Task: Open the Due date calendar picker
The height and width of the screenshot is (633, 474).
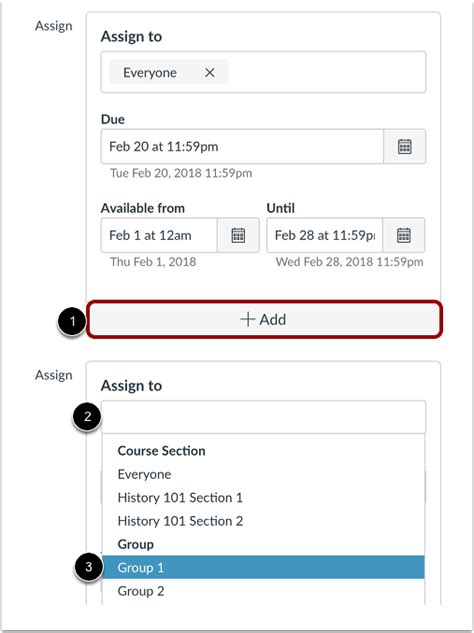Action: click(x=404, y=147)
